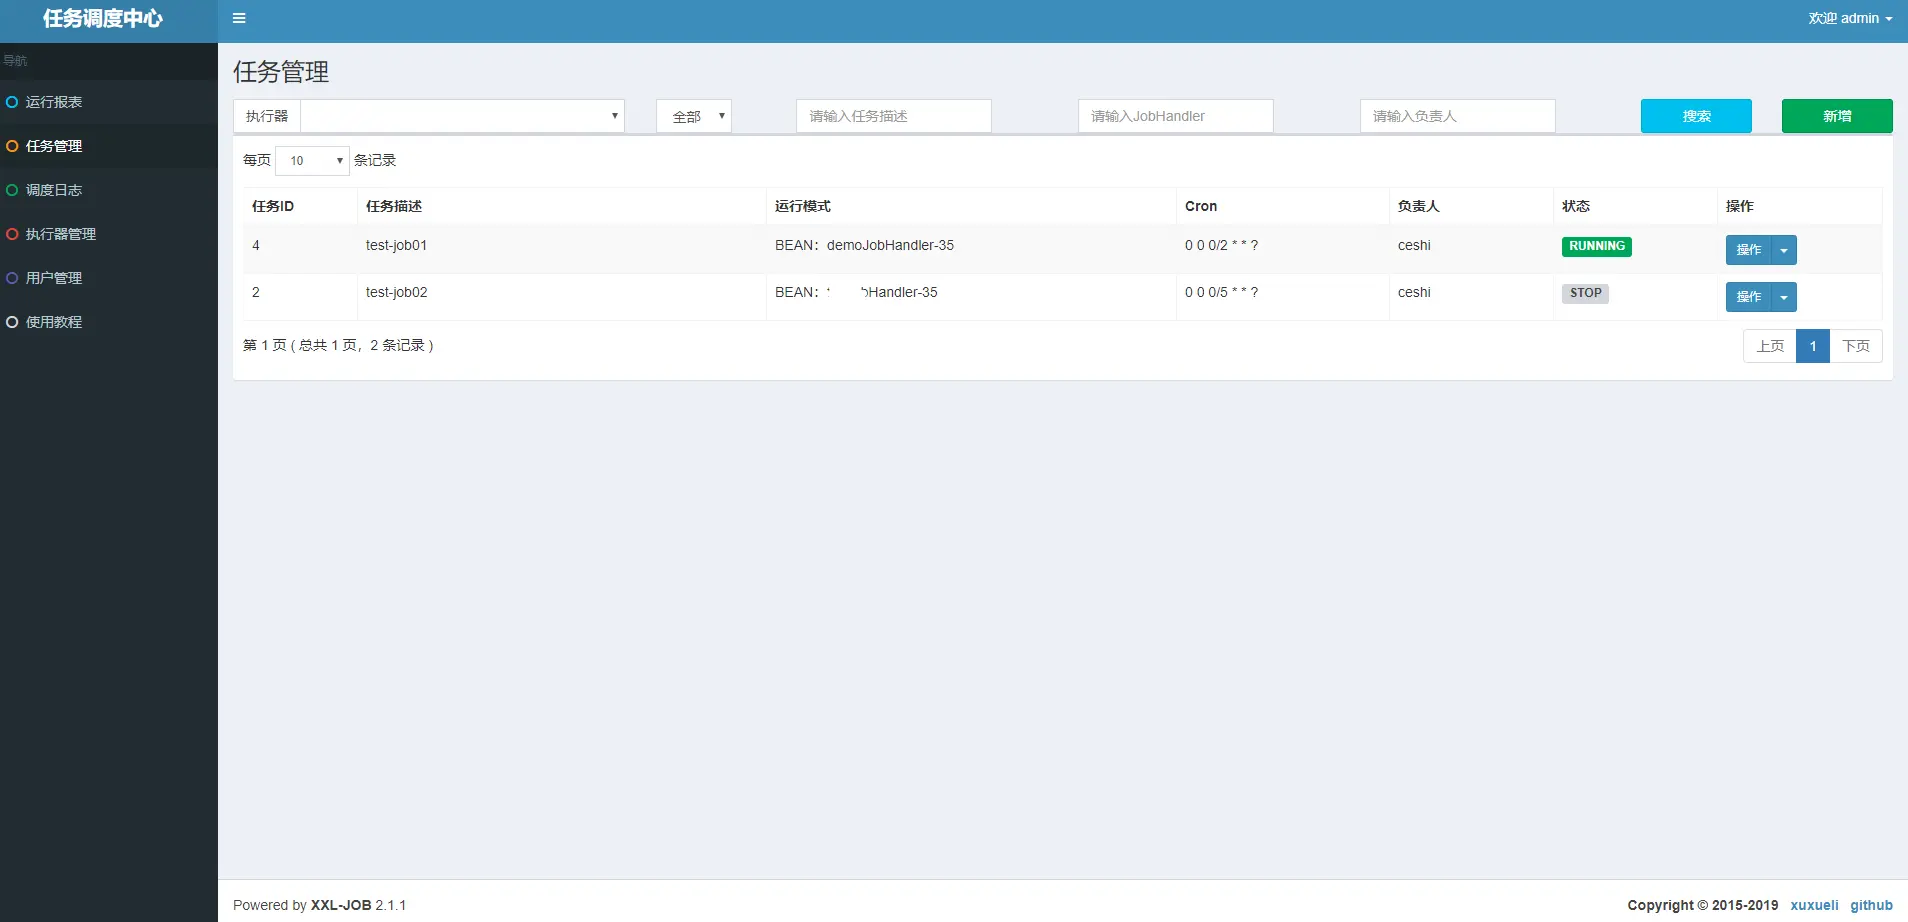Click the circle icon beside 运行报表
This screenshot has width=1908, height=922.
[x=12, y=102]
